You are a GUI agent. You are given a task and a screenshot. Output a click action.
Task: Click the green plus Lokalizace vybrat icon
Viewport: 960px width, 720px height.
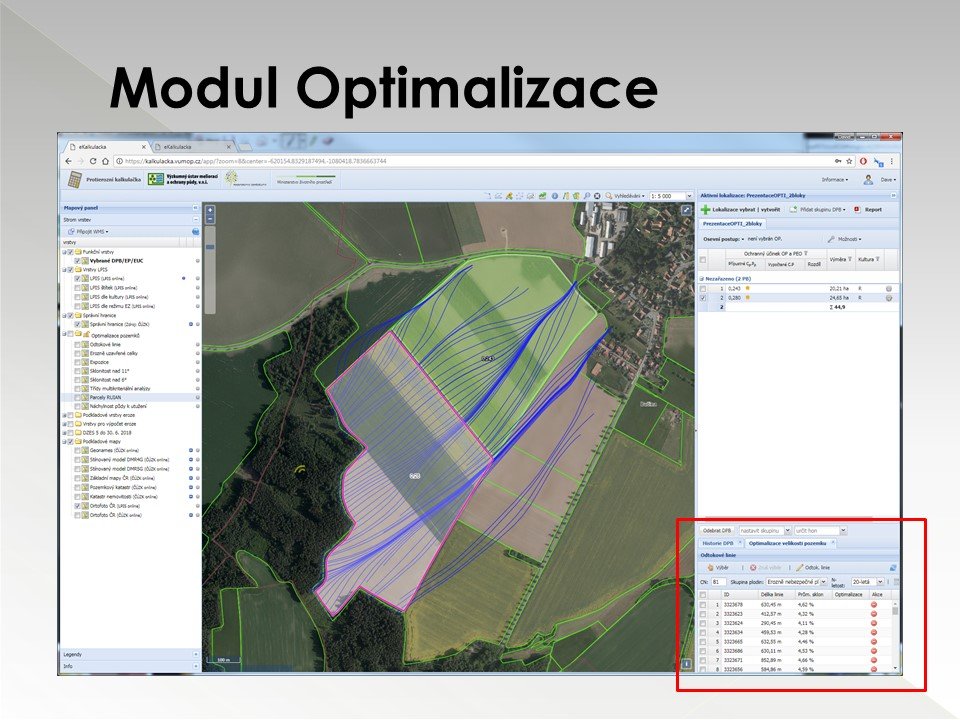tap(706, 210)
